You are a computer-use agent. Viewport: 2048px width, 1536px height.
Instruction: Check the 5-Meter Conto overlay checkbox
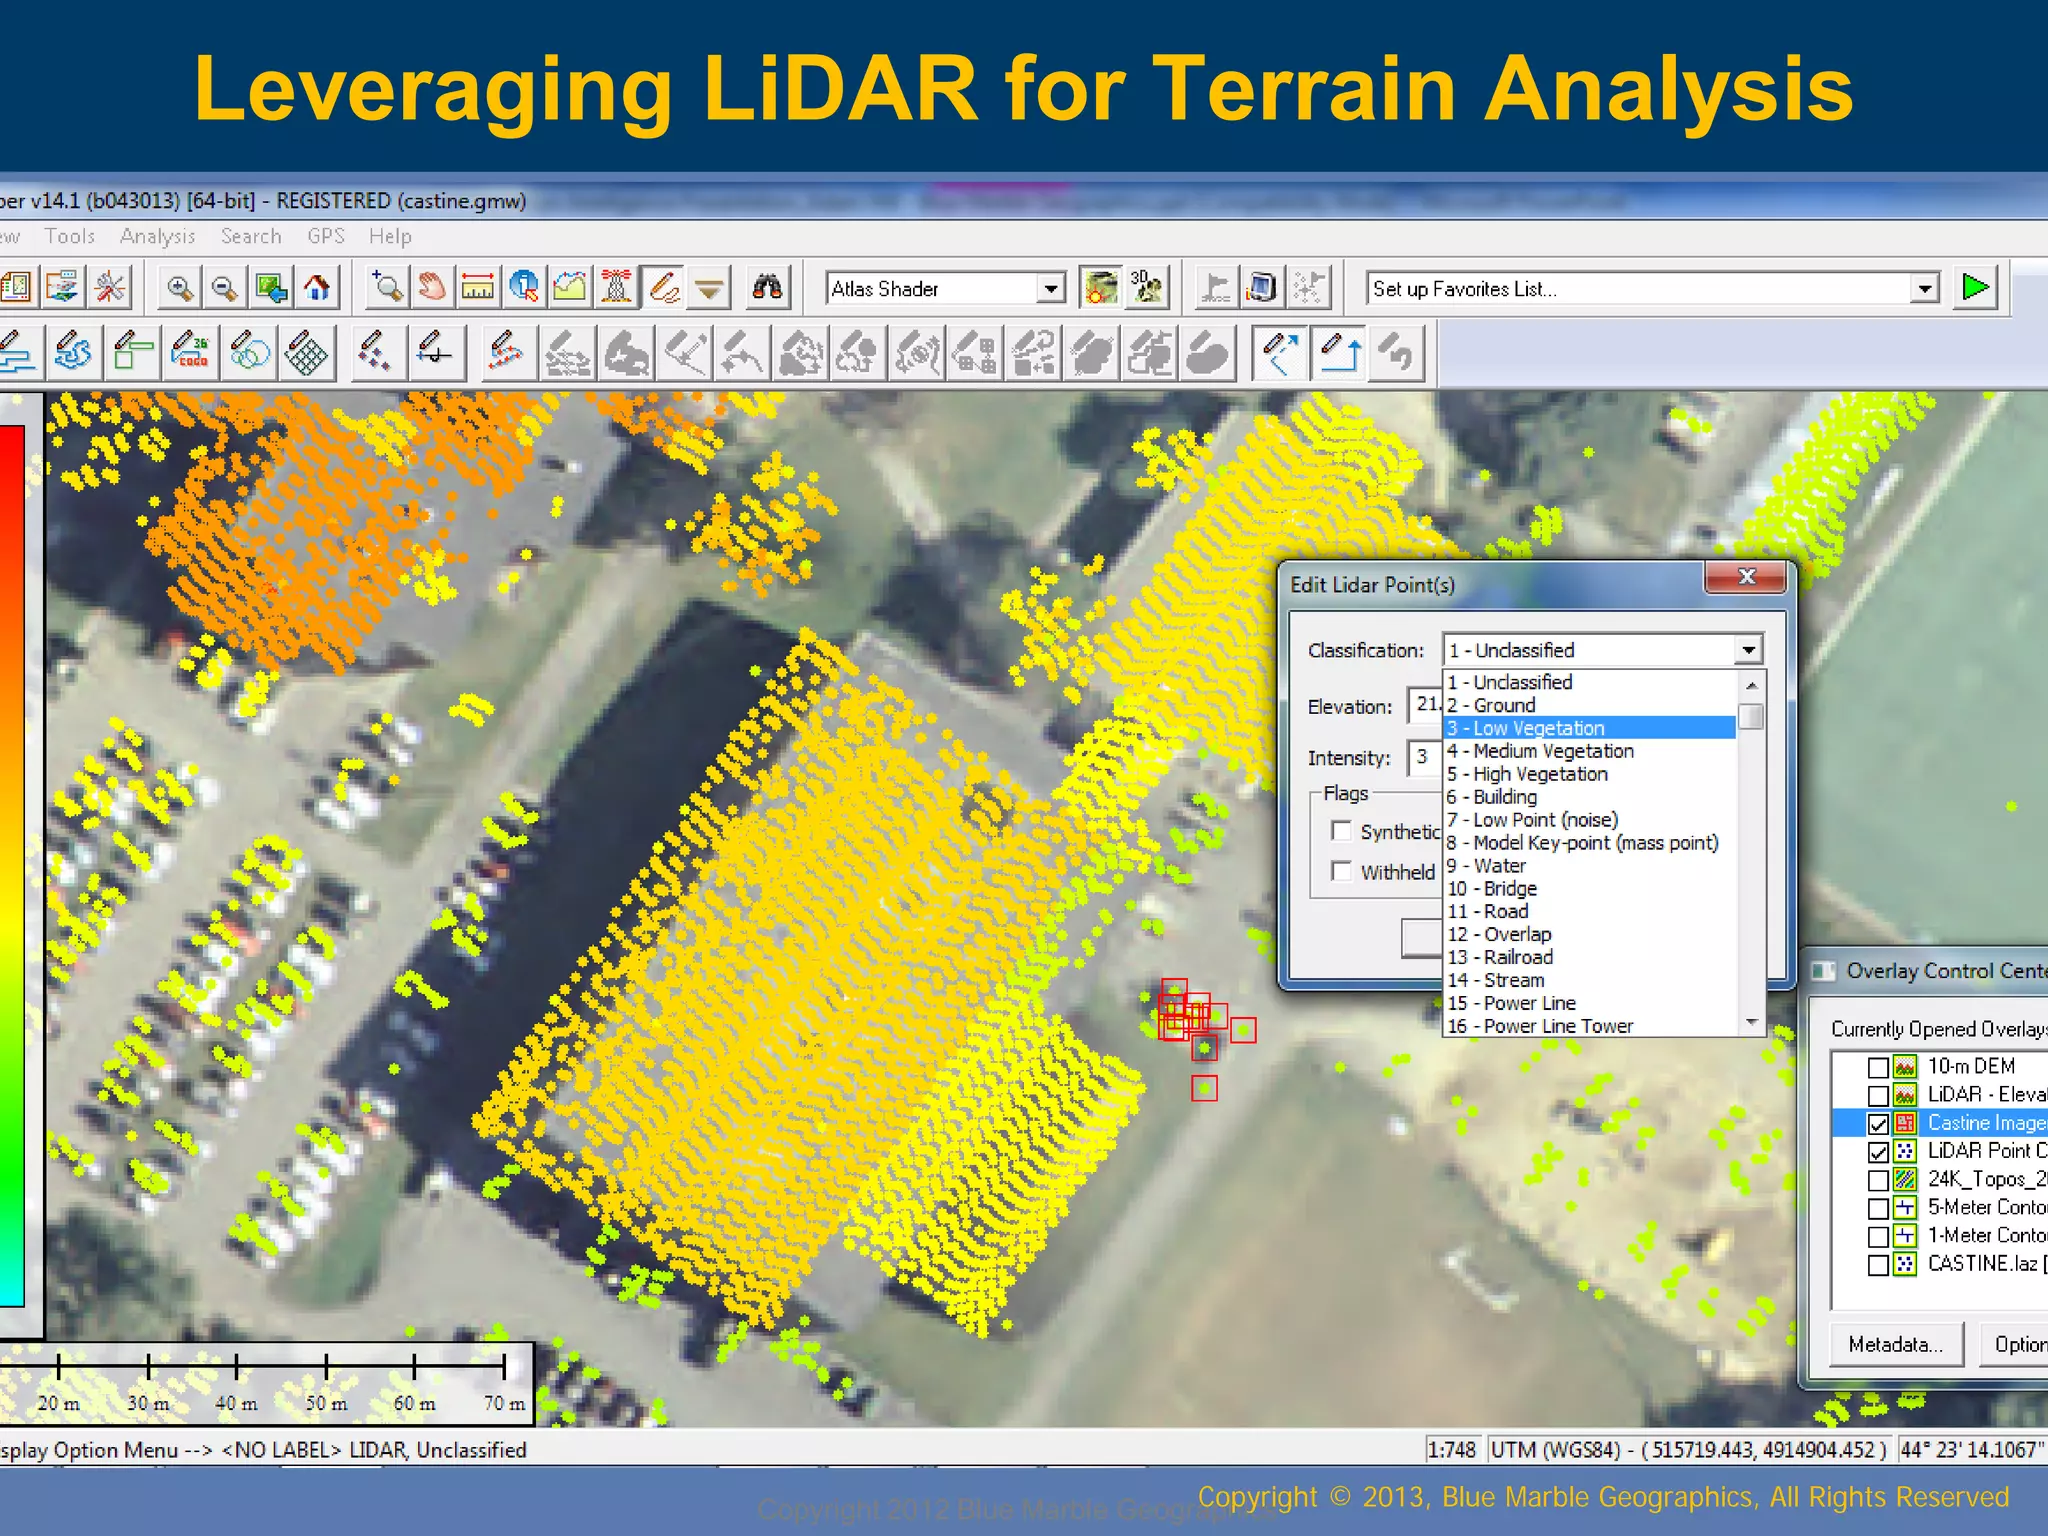coord(1879,1208)
